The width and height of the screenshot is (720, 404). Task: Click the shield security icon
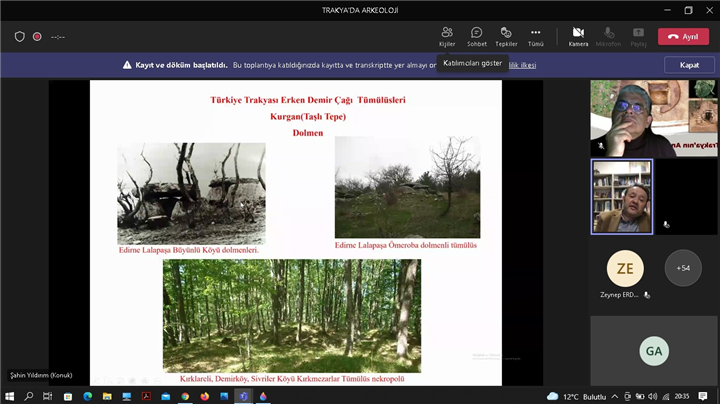19,37
